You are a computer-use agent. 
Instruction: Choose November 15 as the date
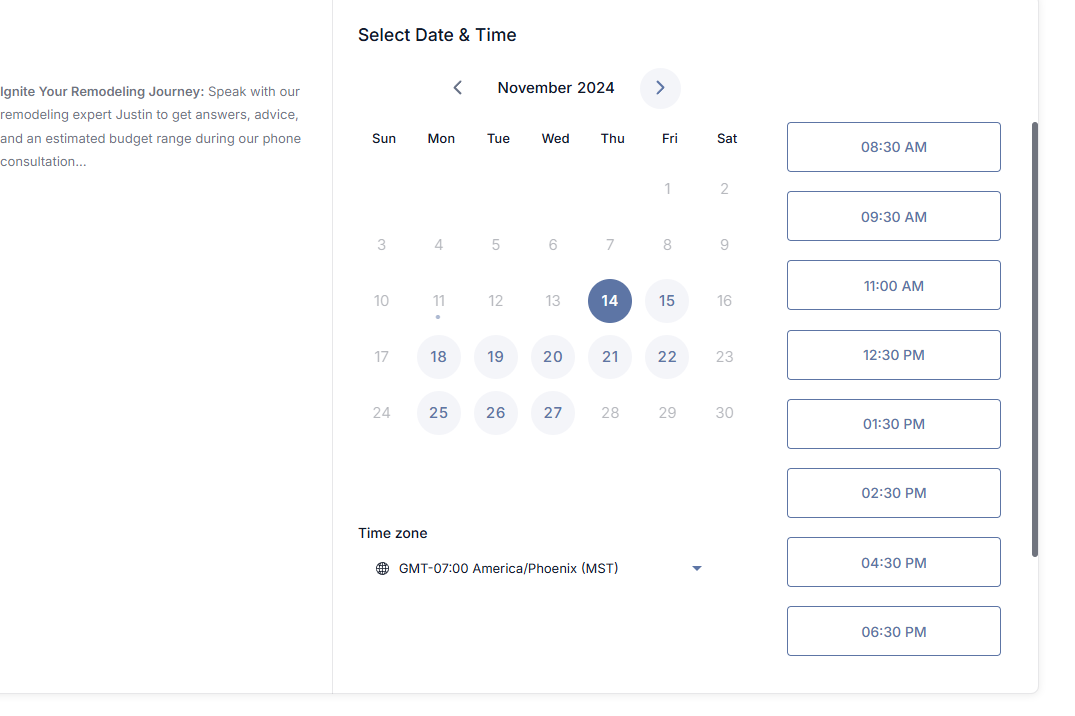[x=667, y=300]
